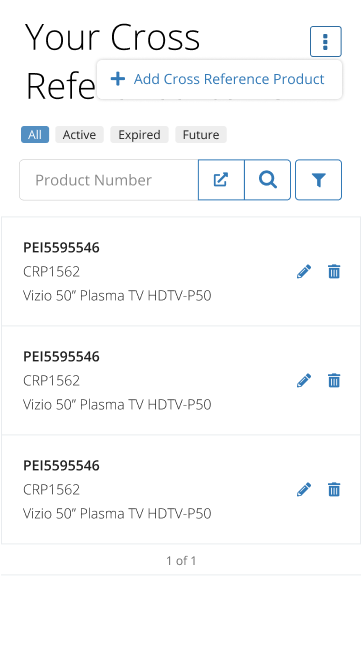Choose Add Cross Reference Product menu item

coord(219,79)
